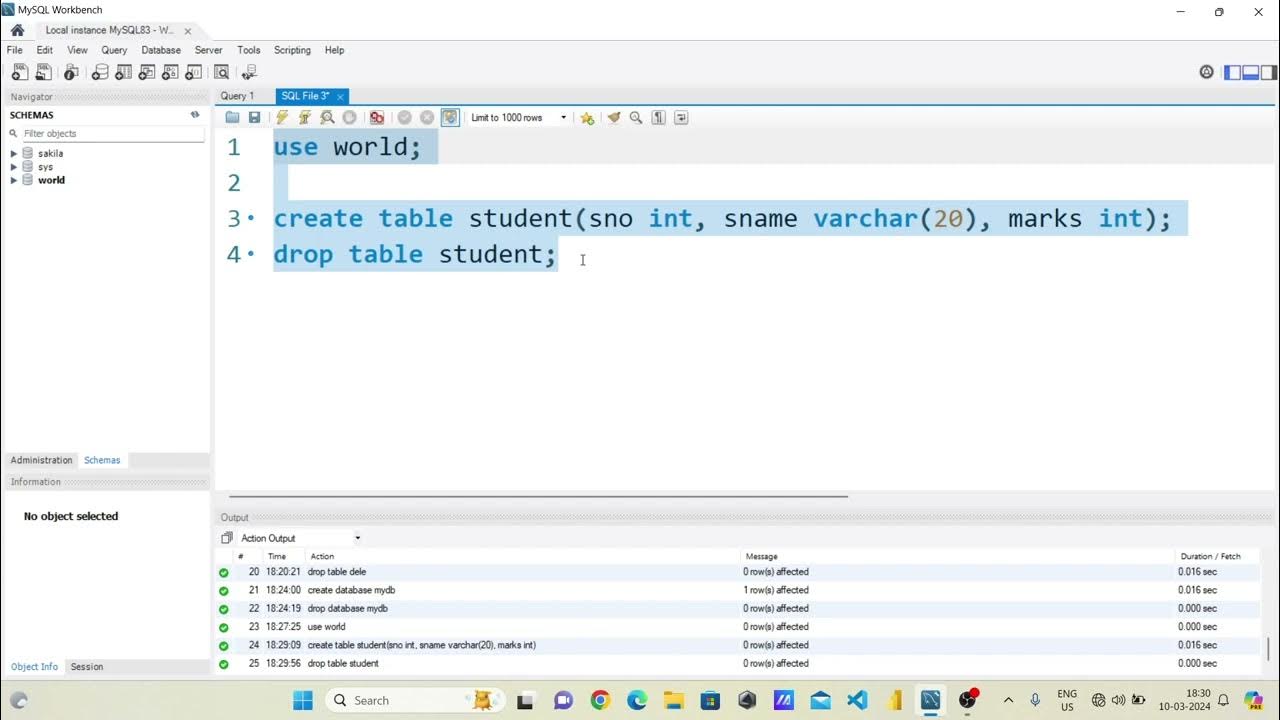The height and width of the screenshot is (720, 1280).
Task: Toggle continue-on-error execution
Action: point(376,117)
